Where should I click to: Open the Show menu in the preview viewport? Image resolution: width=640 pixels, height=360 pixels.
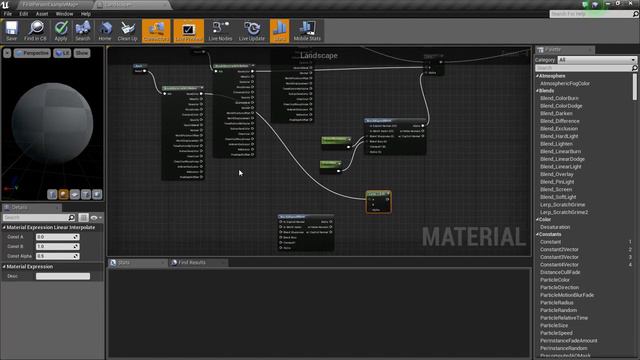click(x=82, y=53)
